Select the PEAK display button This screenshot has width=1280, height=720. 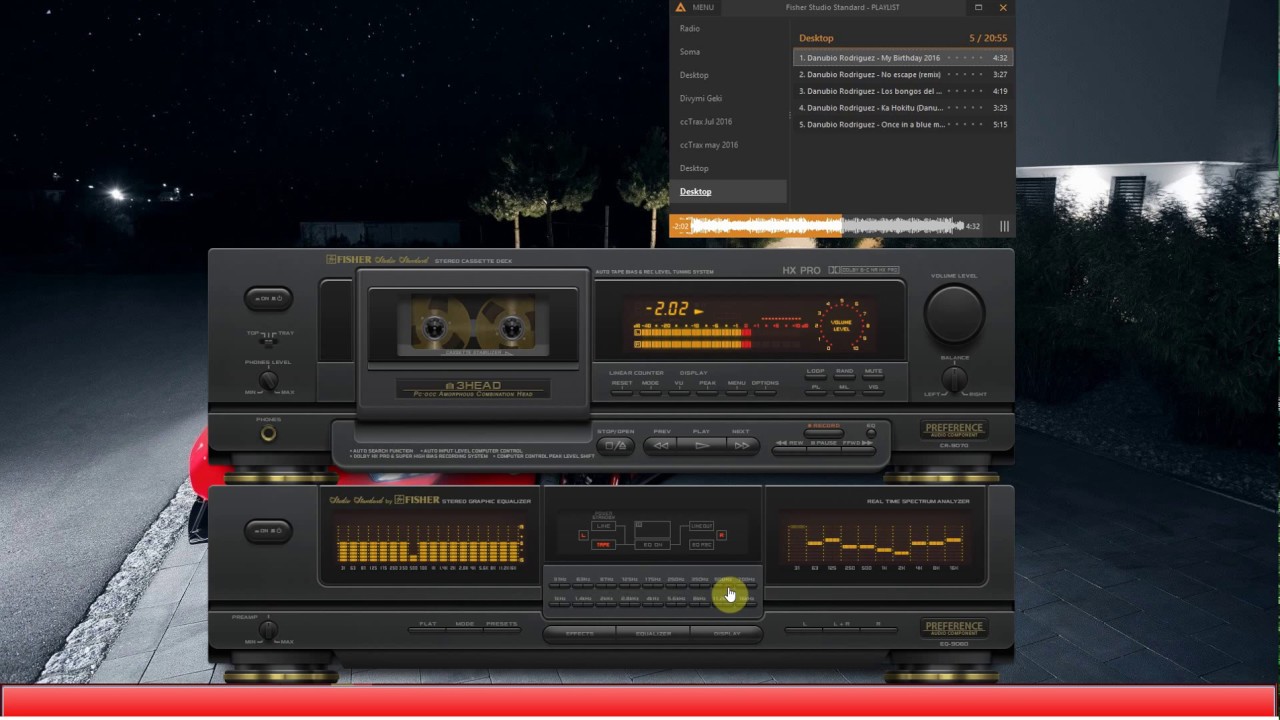(707, 393)
